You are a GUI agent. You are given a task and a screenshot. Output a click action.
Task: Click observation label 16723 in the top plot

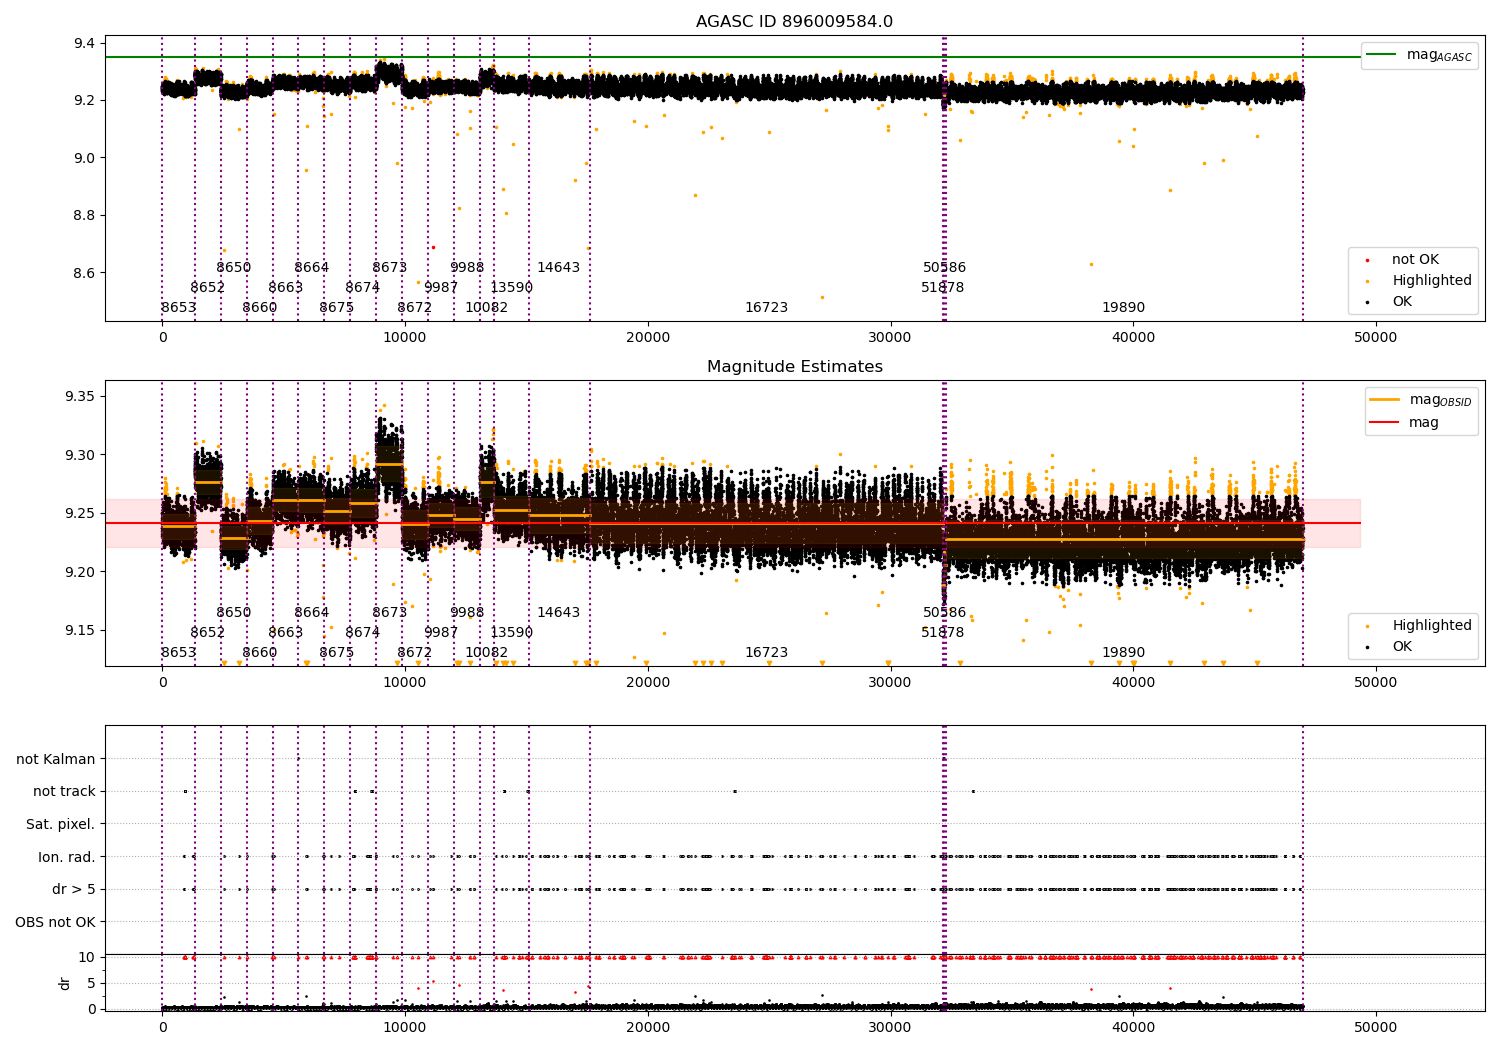pyautogui.click(x=766, y=308)
